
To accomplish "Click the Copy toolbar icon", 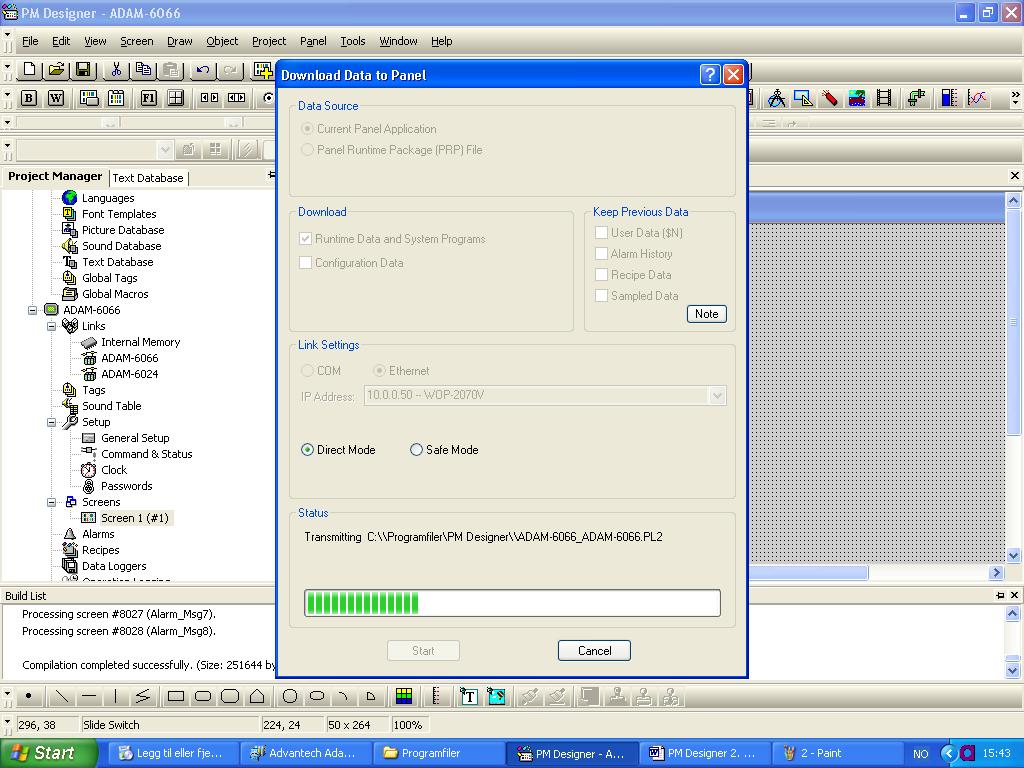I will click(143, 69).
